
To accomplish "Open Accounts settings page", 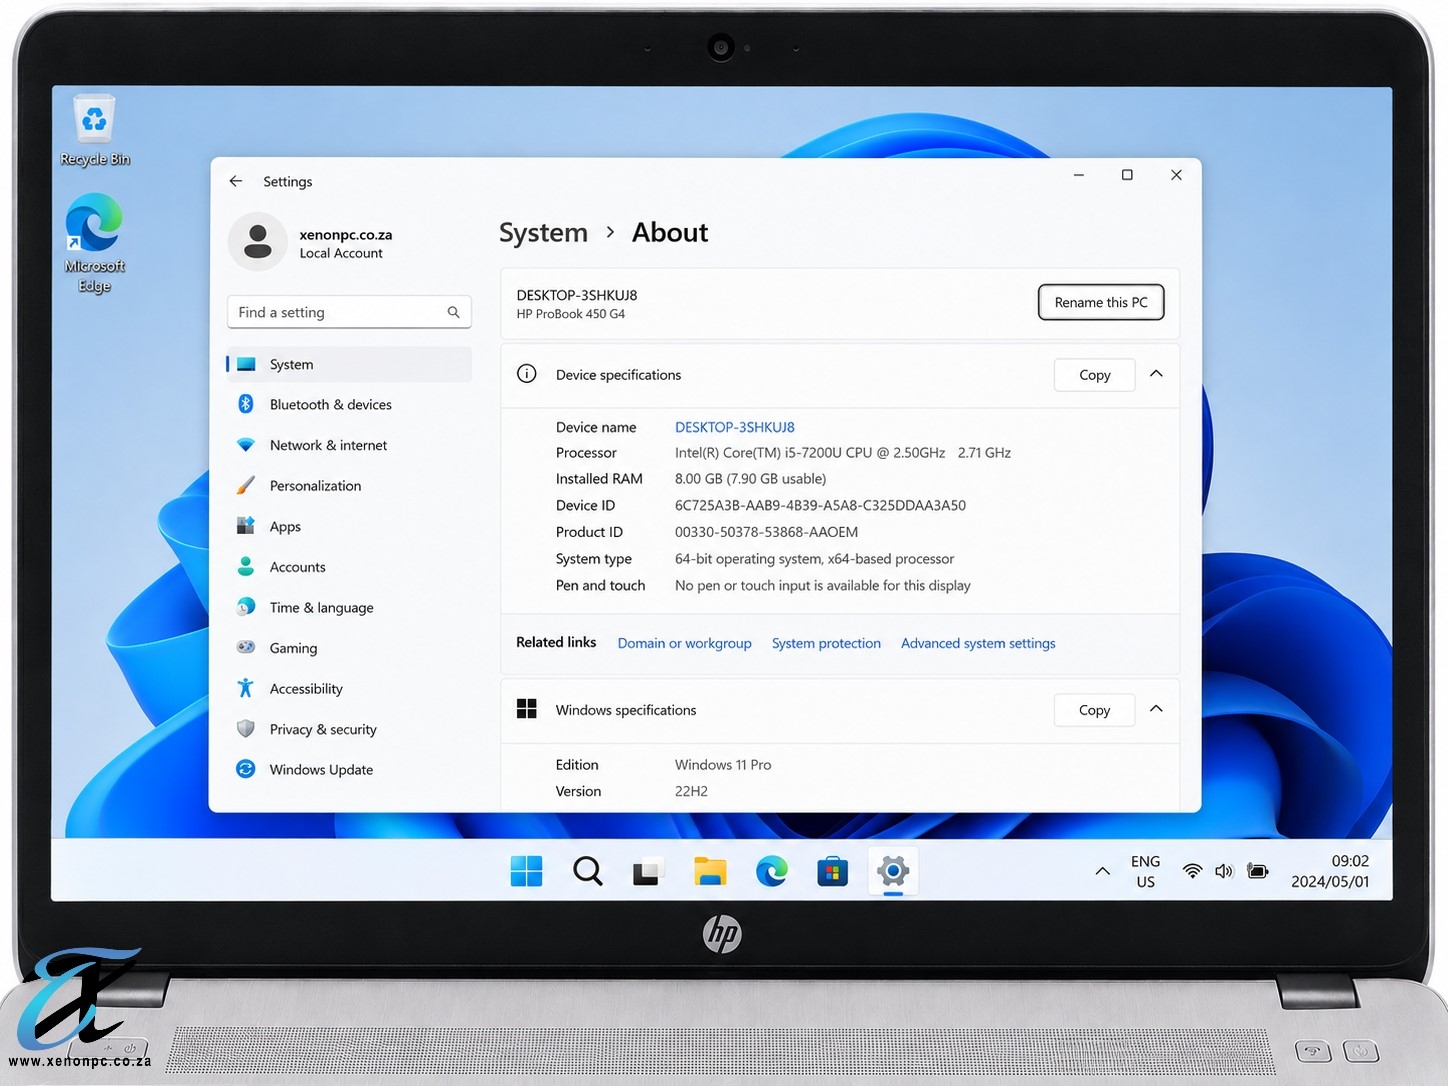I will (x=349, y=566).
